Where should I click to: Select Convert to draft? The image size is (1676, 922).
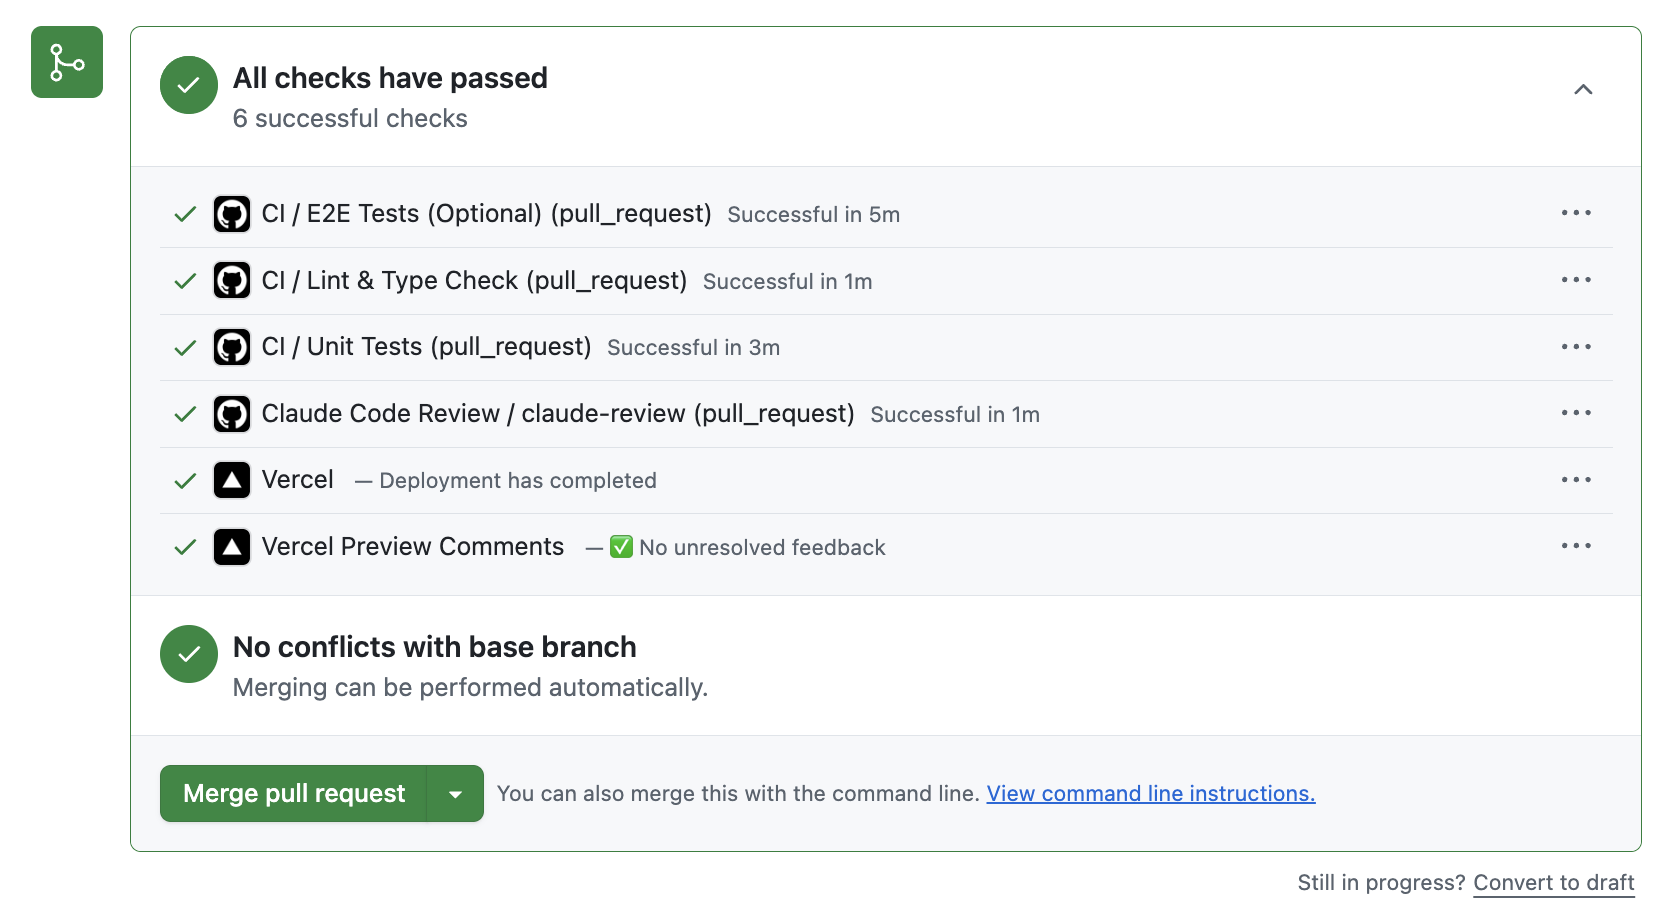(x=1553, y=883)
